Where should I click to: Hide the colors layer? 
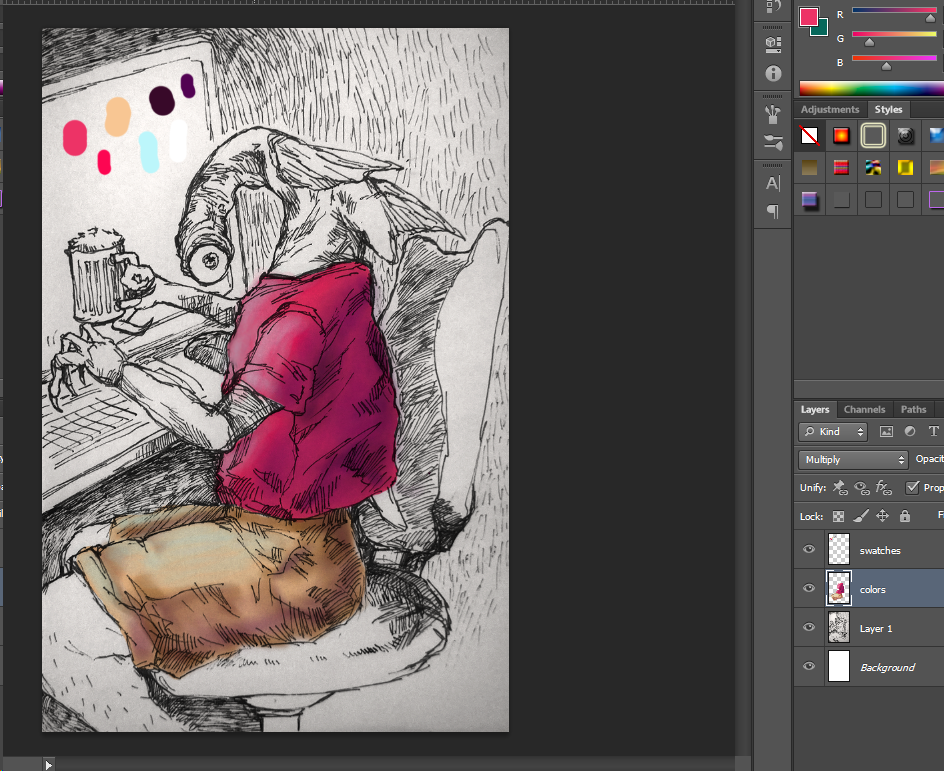(x=809, y=589)
